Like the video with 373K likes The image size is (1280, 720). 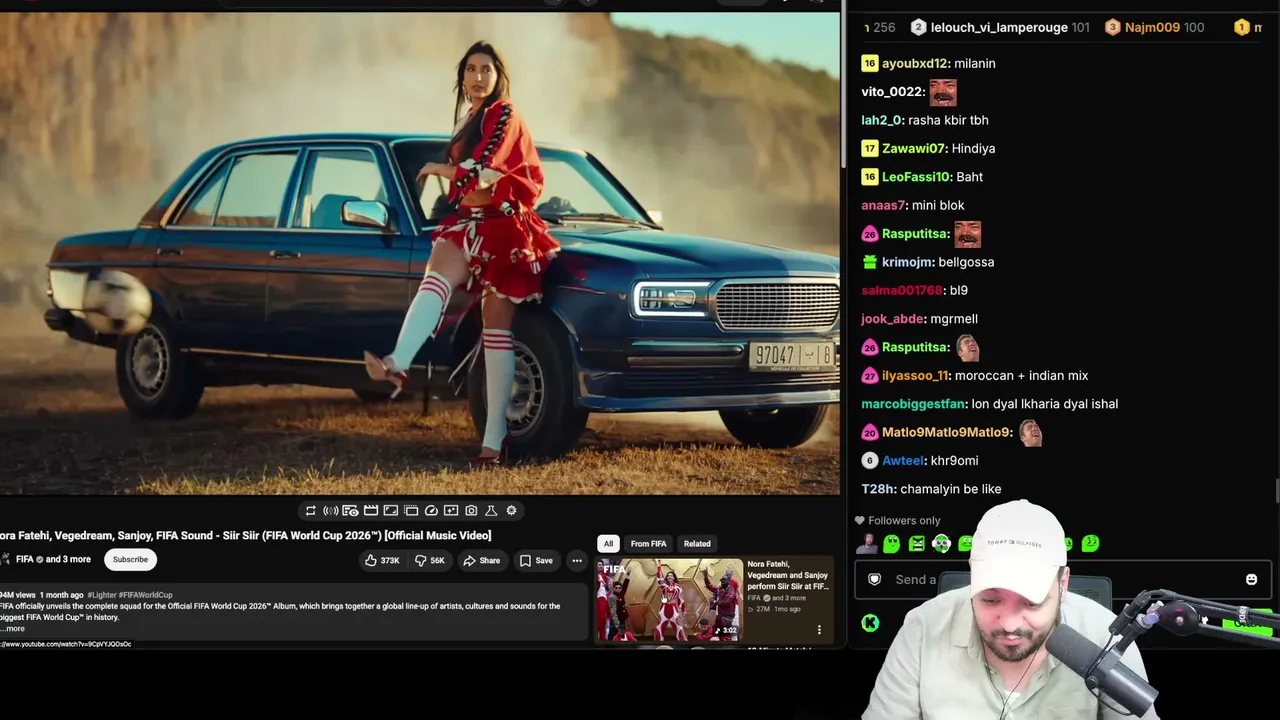382,560
